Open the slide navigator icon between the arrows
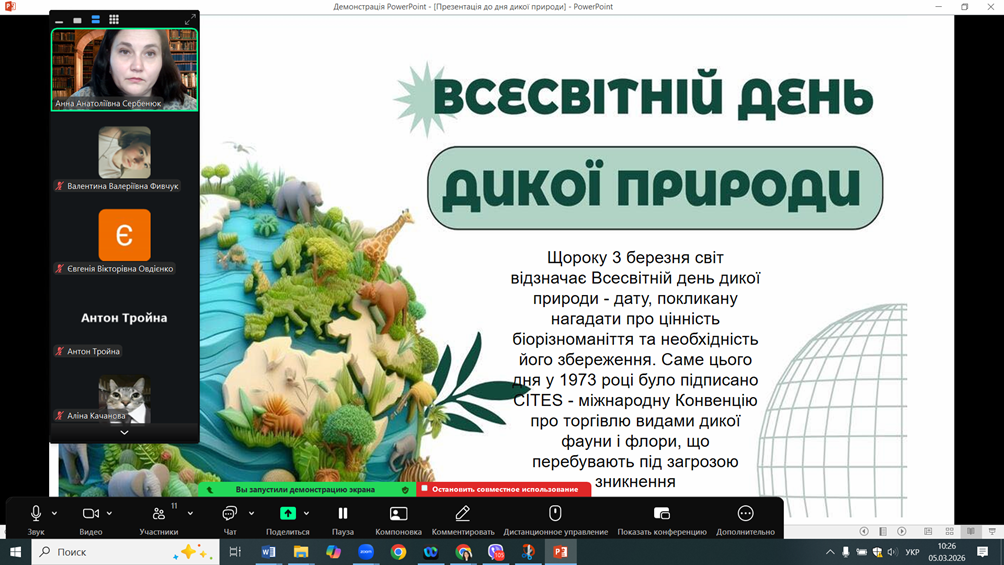 (x=883, y=532)
